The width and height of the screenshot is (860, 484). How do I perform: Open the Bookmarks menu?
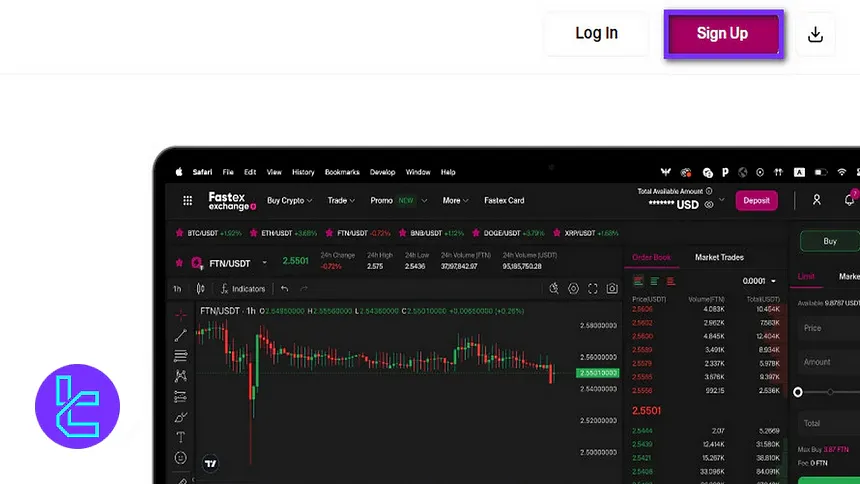coord(342,172)
